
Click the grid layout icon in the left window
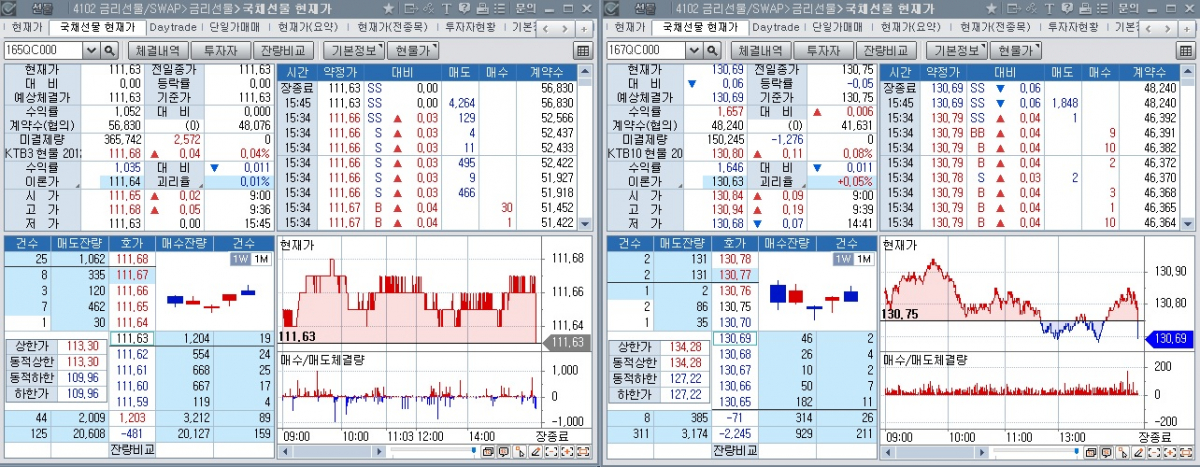(x=584, y=50)
